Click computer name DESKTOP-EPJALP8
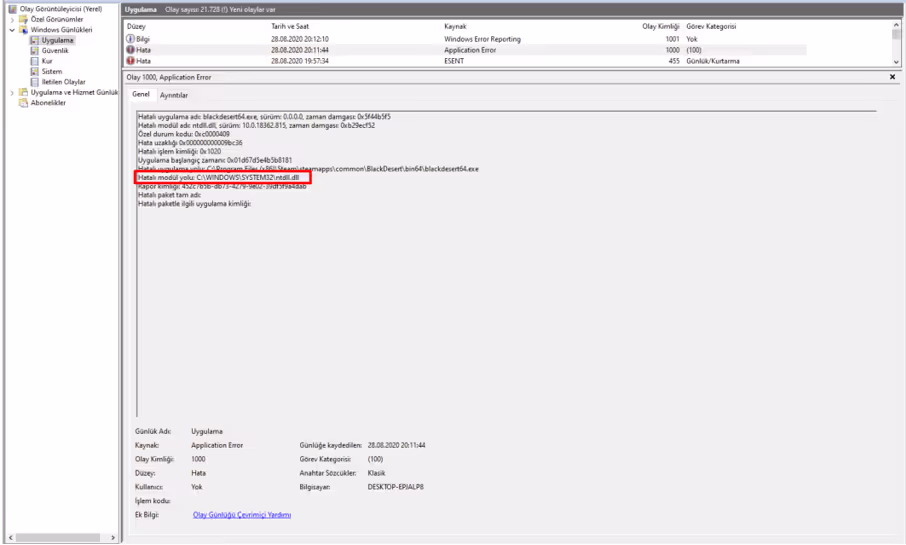 click(x=396, y=487)
